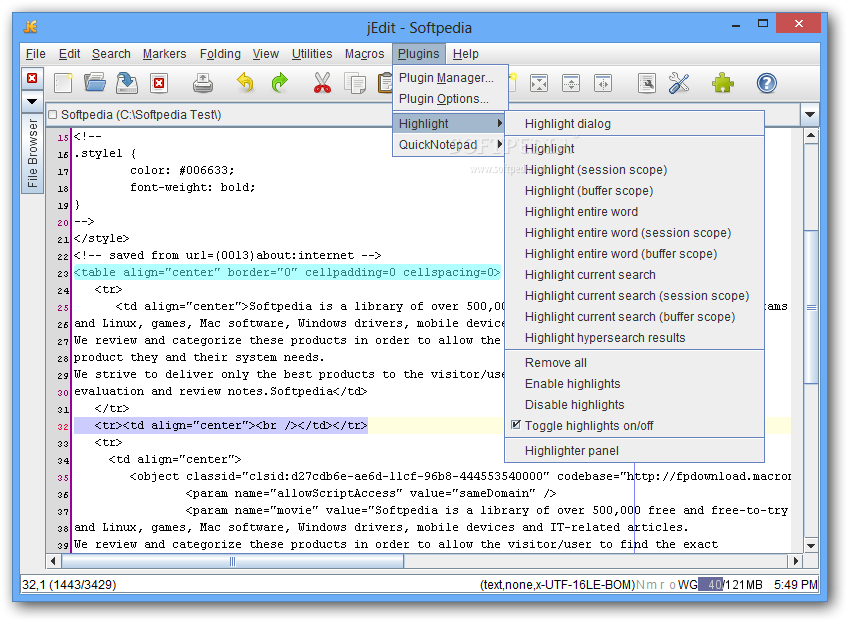The image size is (848, 622).
Task: Open the docking area dropdown arrow
Action: coord(32,101)
